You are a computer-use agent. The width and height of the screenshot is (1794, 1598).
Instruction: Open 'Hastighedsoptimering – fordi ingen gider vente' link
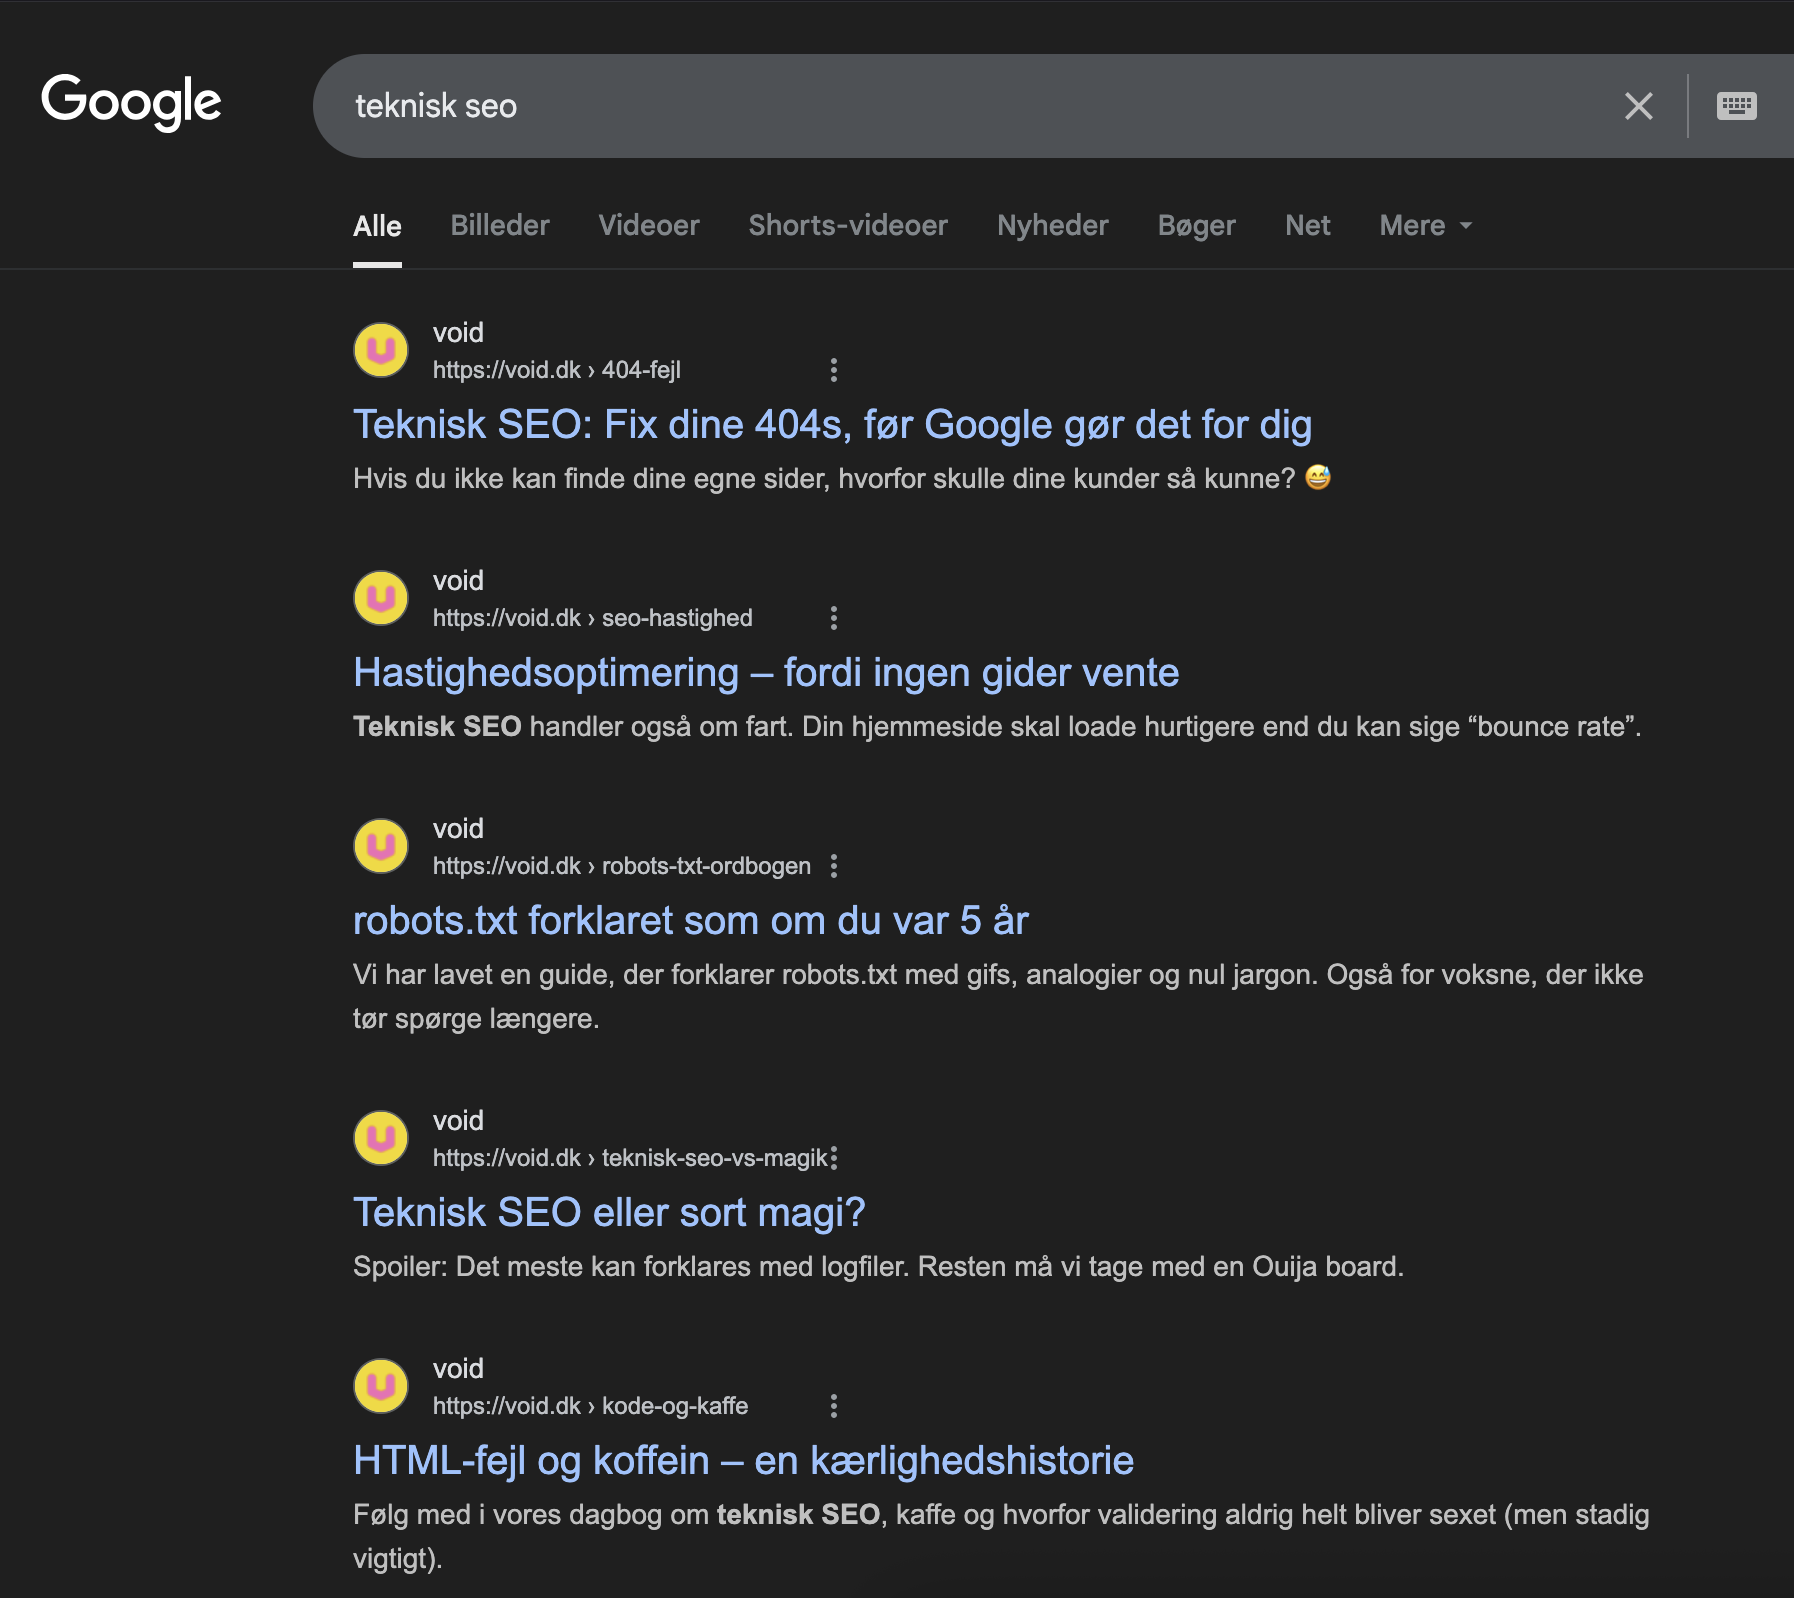pyautogui.click(x=766, y=673)
